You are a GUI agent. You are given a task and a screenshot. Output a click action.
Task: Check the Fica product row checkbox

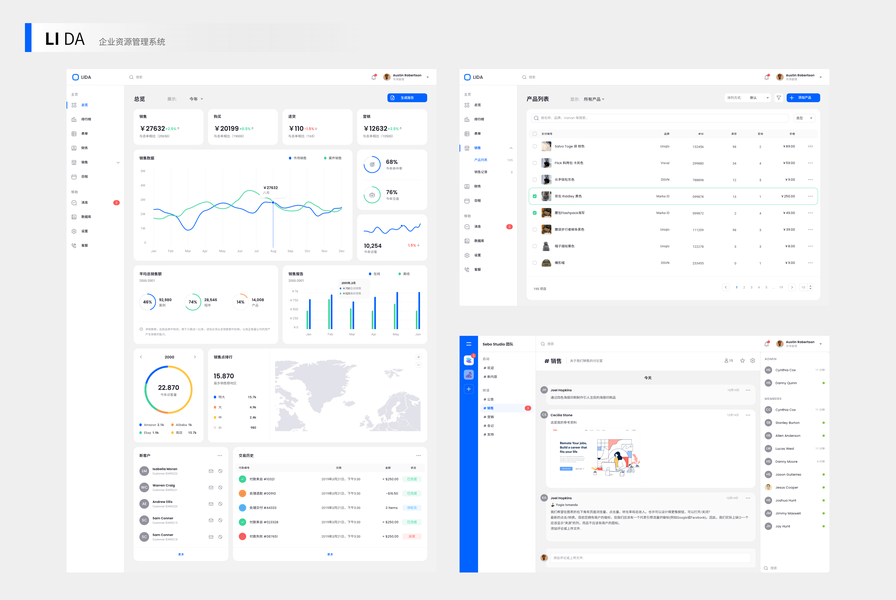pos(535,163)
